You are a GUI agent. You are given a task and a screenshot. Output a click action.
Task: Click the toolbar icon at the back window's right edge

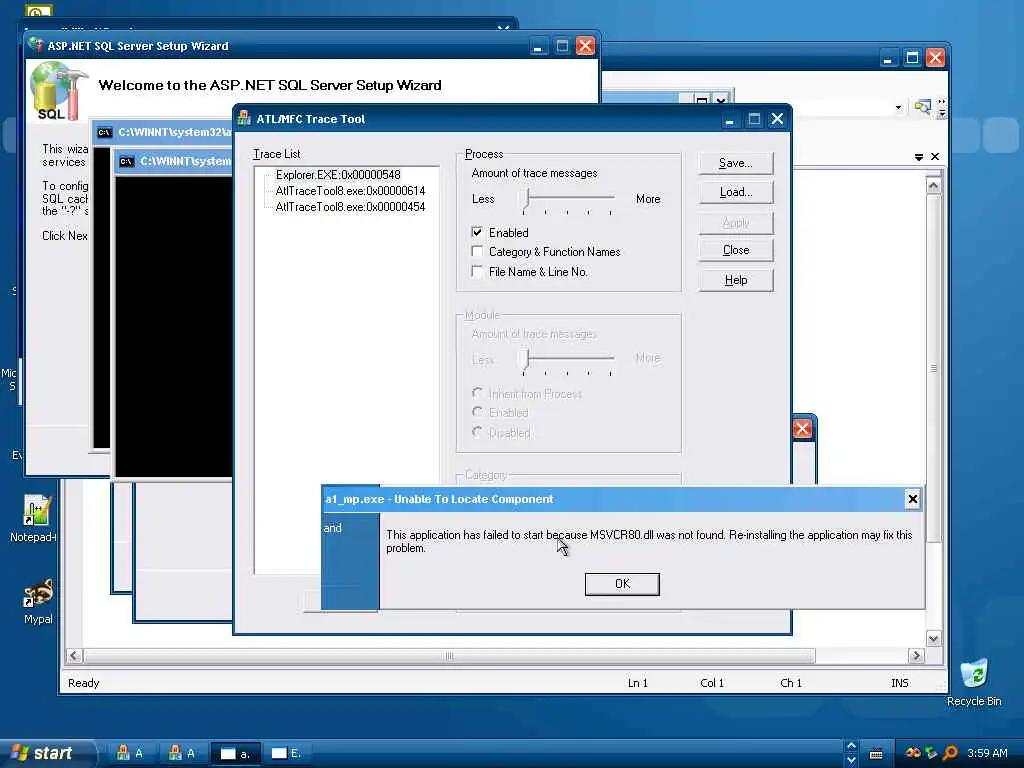tap(922, 107)
